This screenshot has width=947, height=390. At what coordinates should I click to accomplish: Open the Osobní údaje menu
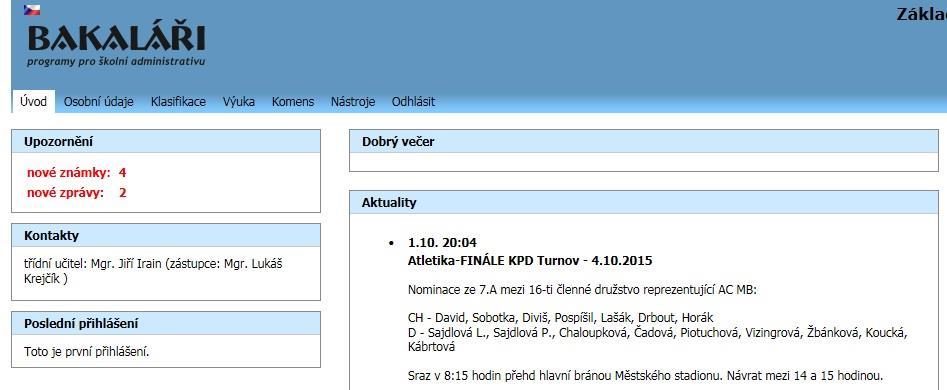pyautogui.click(x=98, y=101)
